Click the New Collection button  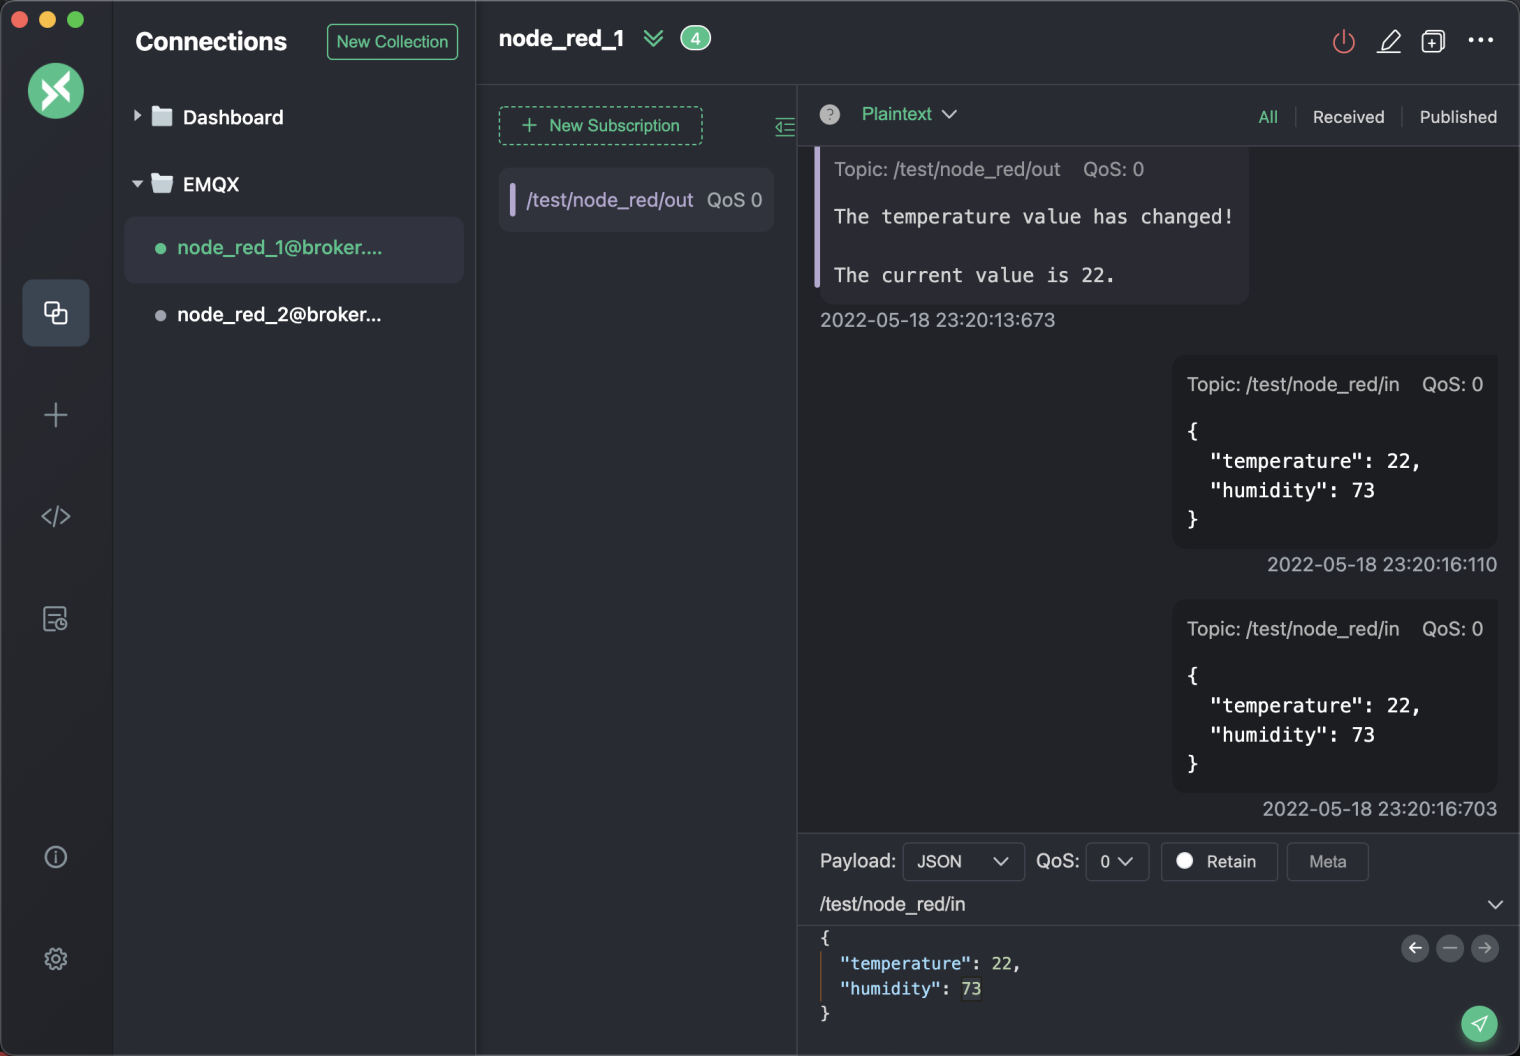392,42
